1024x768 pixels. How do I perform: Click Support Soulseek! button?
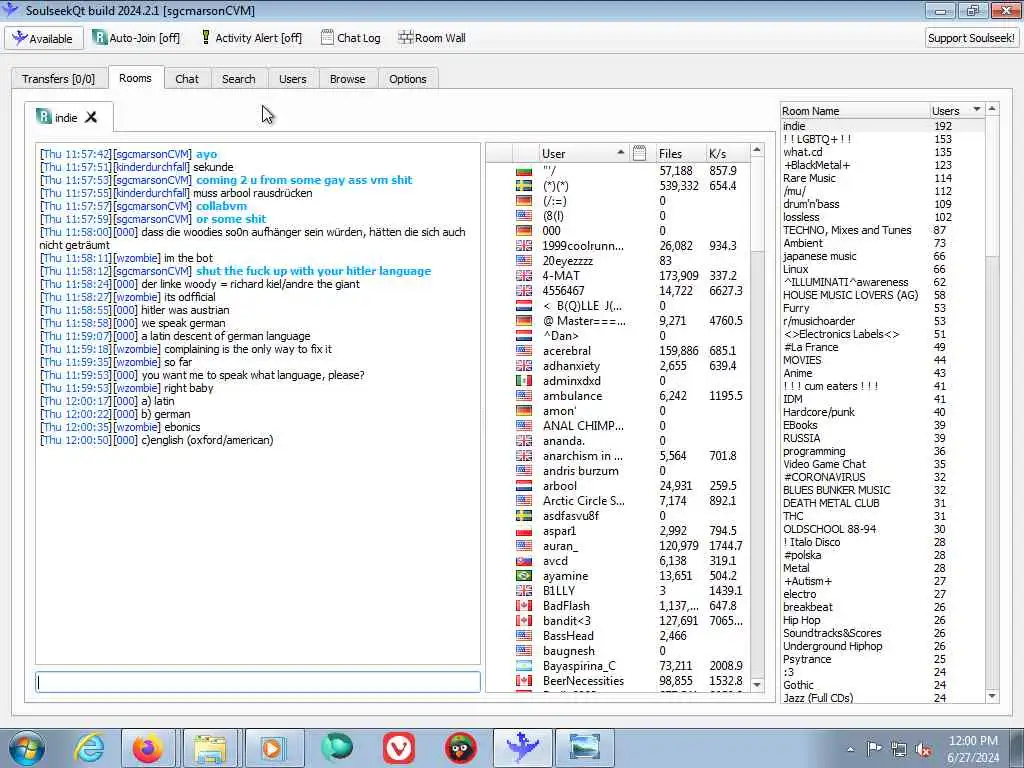pos(971,38)
